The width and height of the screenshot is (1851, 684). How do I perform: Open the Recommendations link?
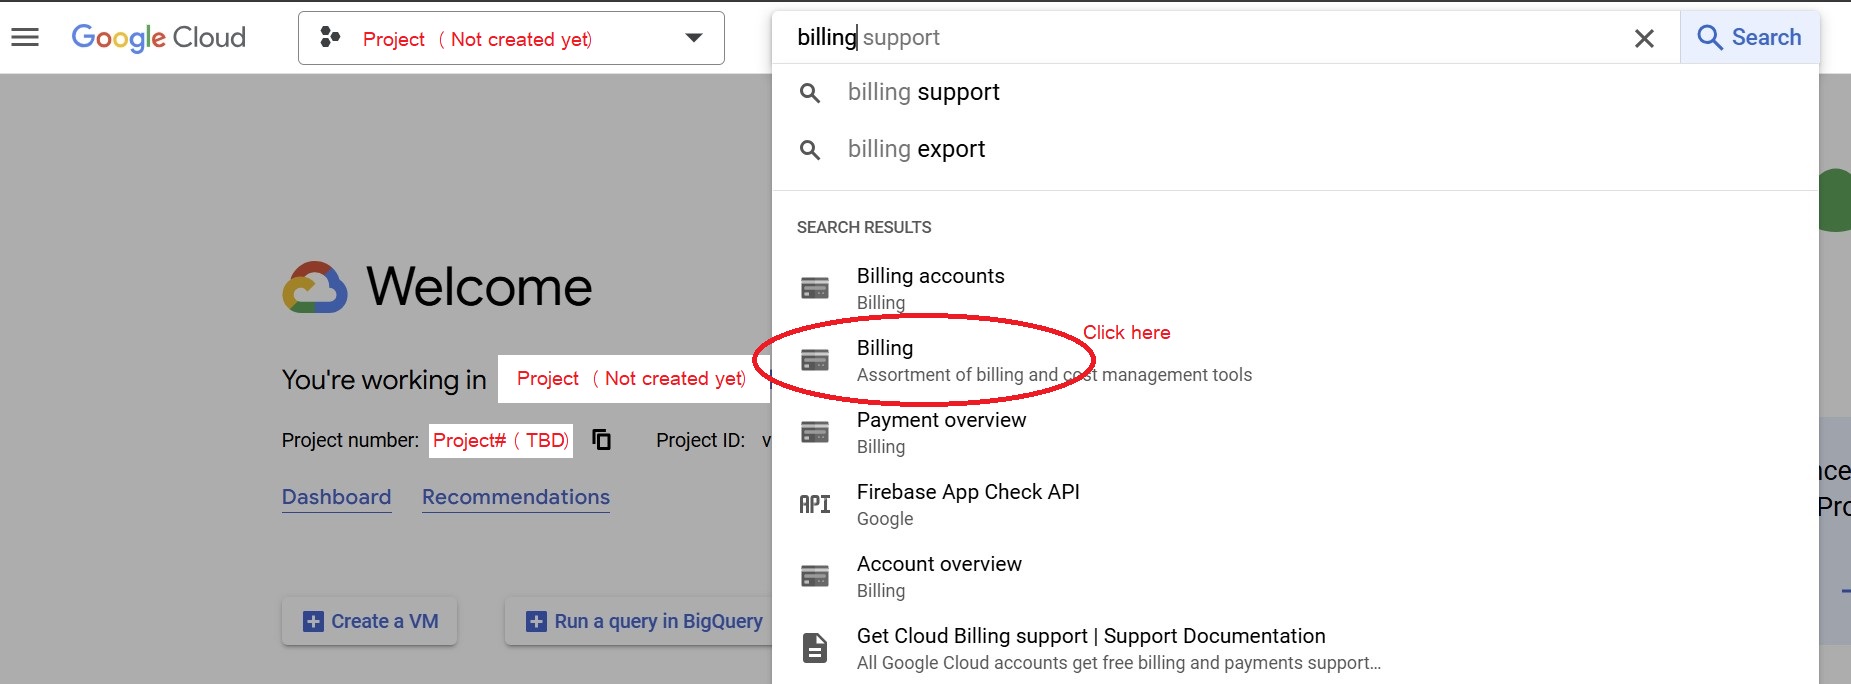click(516, 497)
